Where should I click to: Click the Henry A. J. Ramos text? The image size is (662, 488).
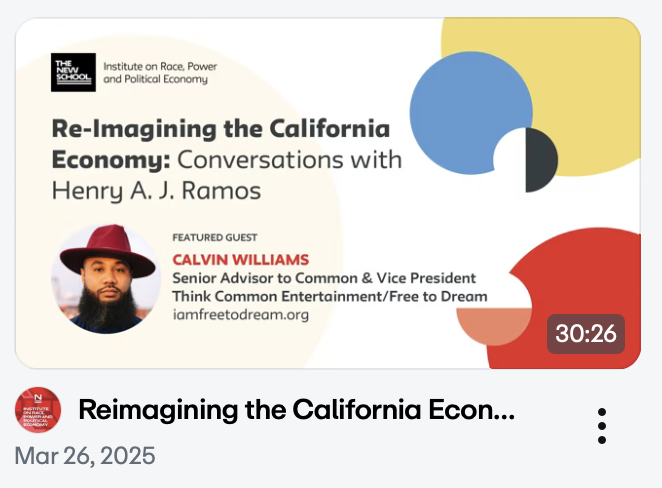click(x=156, y=191)
